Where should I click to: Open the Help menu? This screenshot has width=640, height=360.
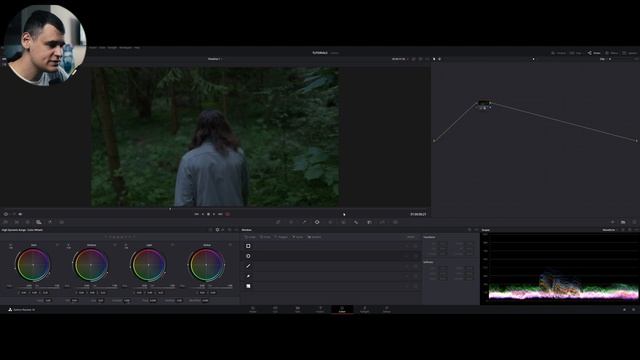click(137, 48)
